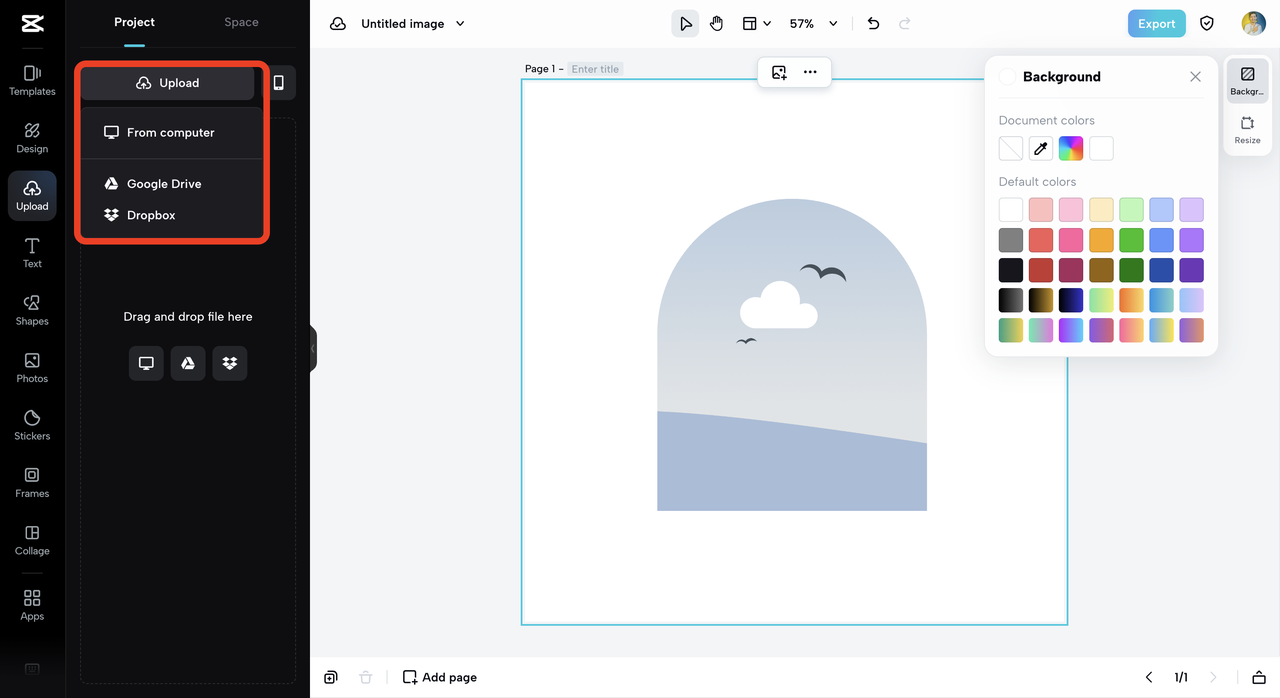Open the CapCut logo home icon

(32, 25)
